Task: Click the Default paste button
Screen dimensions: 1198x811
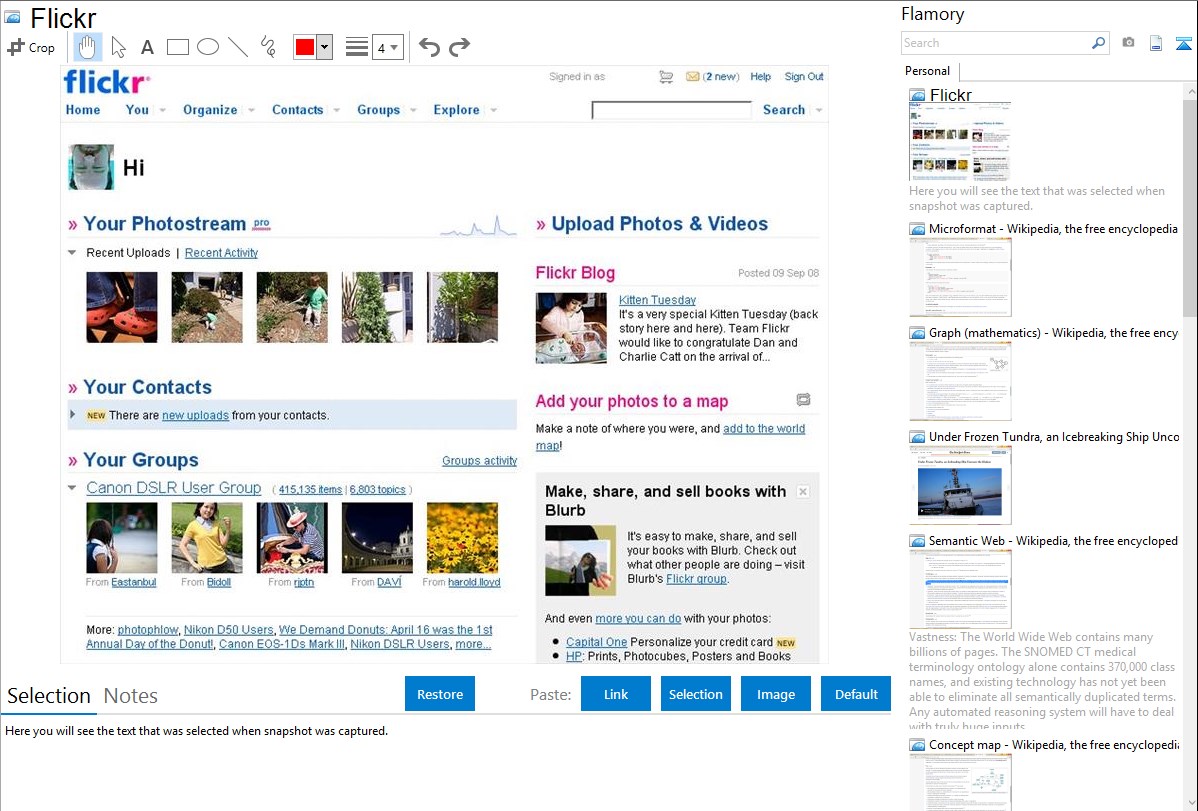Action: [x=856, y=694]
